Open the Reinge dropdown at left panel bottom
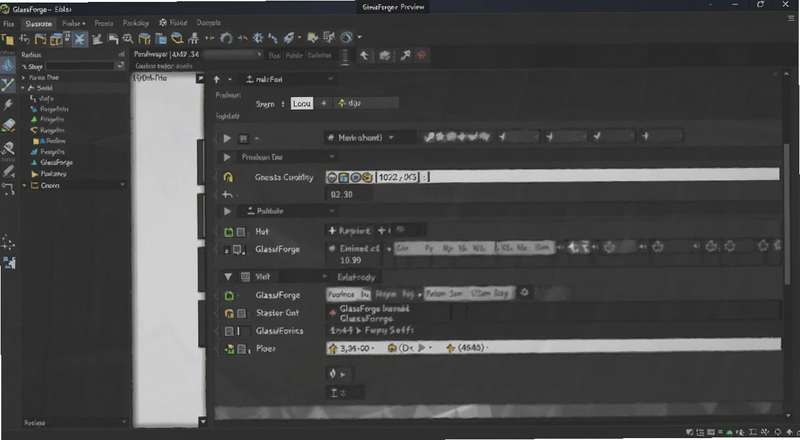 [74, 423]
